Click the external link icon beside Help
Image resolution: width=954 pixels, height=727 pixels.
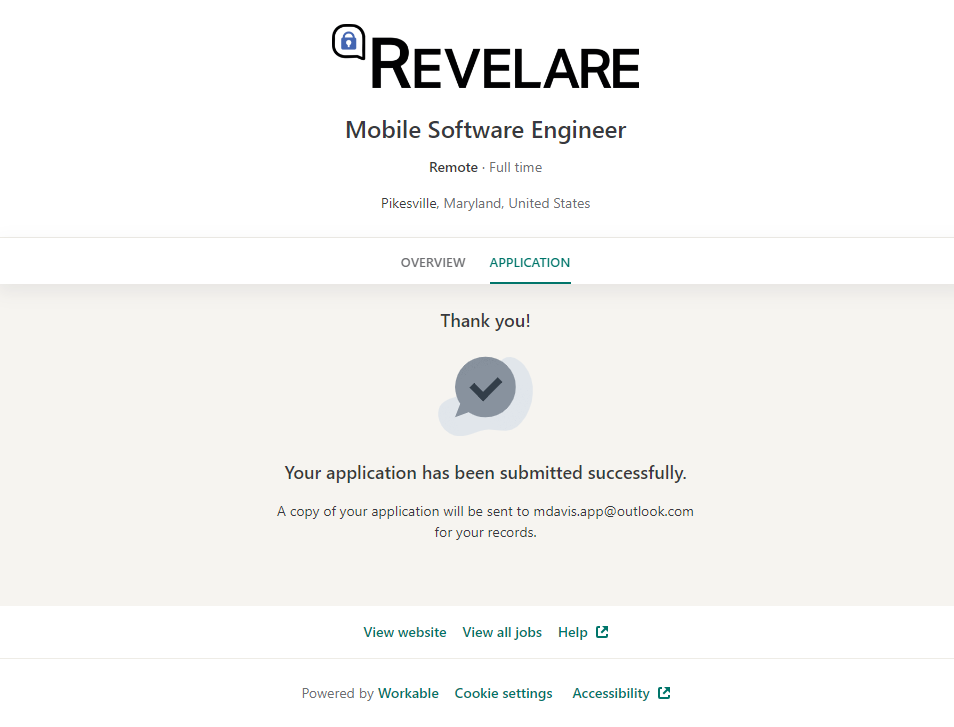tap(602, 632)
